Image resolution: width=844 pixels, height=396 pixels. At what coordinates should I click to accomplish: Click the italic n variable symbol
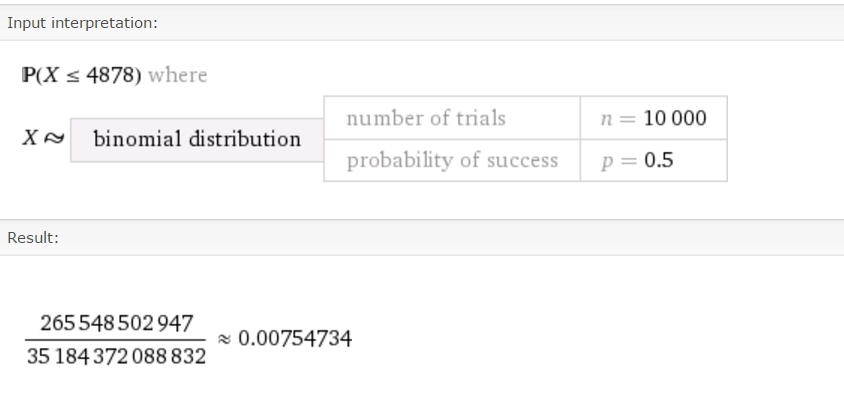click(607, 119)
